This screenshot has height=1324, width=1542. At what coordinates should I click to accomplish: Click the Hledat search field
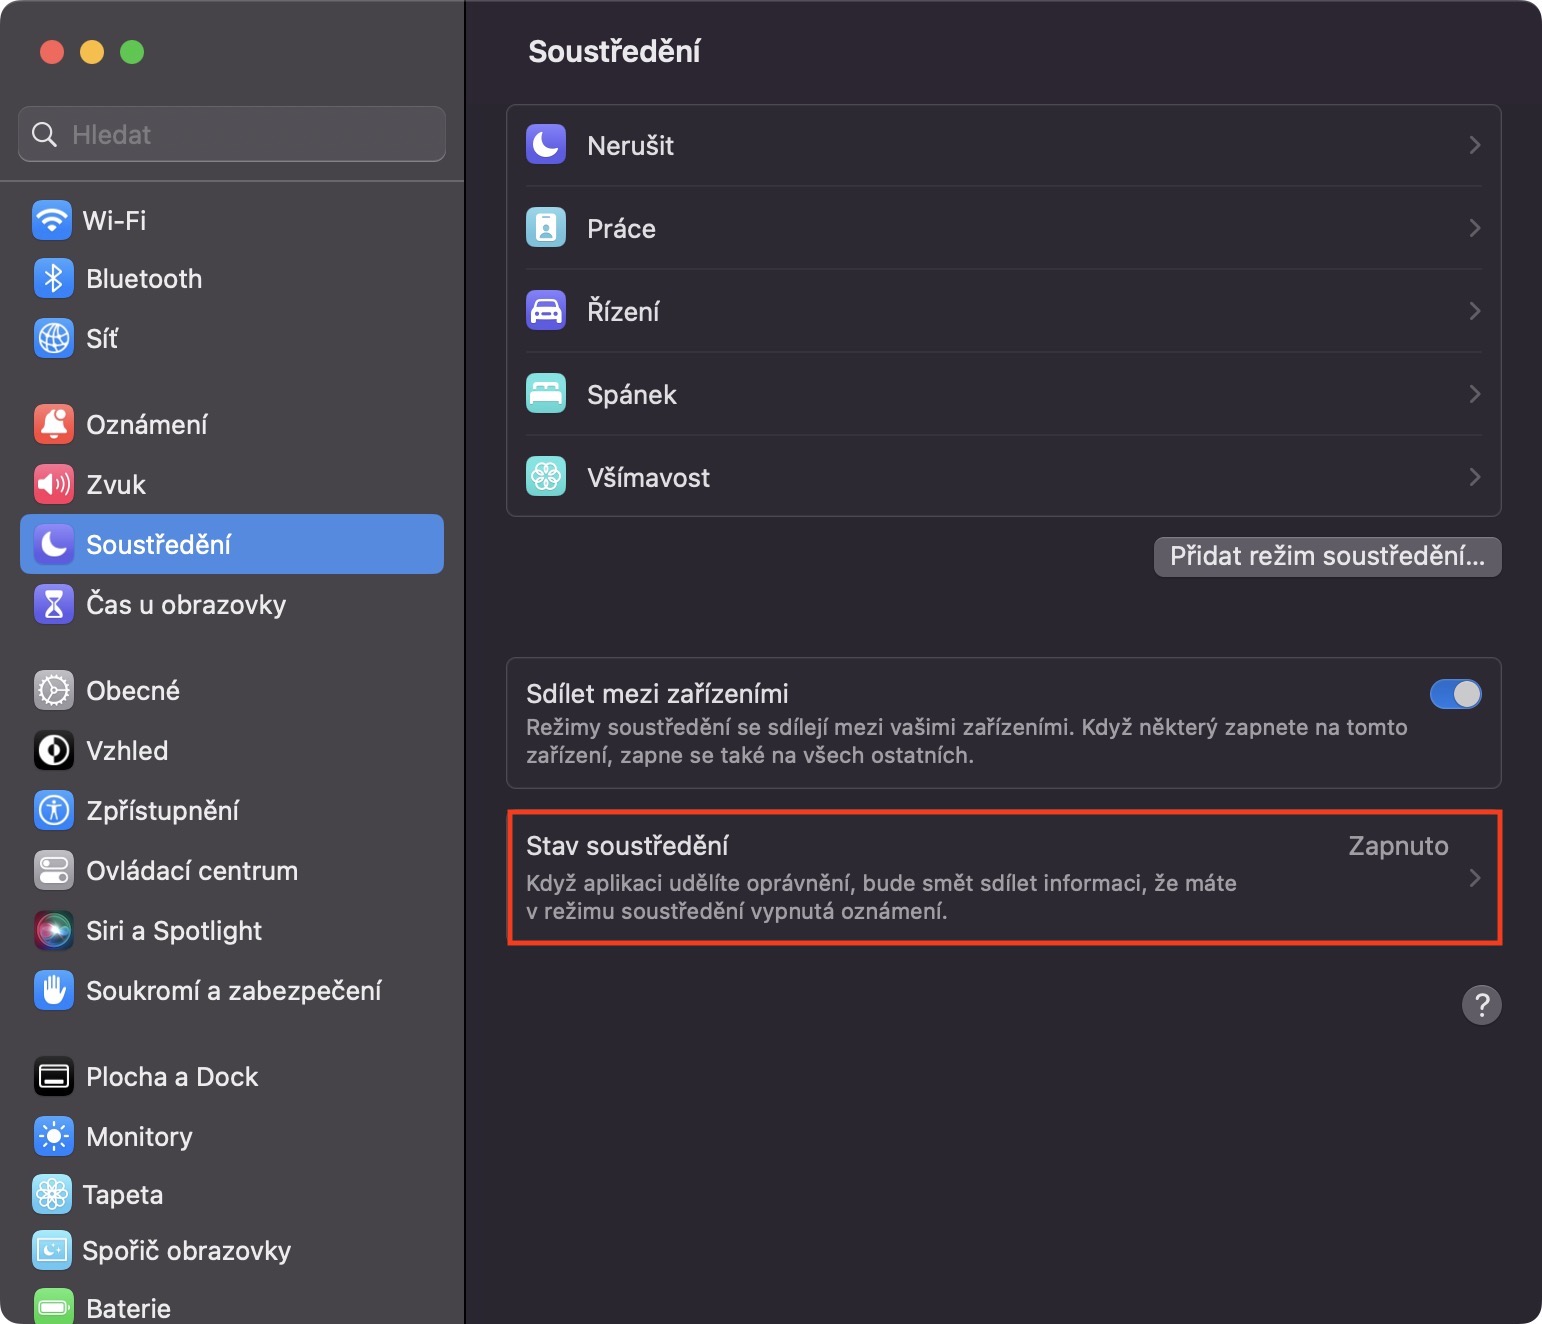tap(232, 134)
